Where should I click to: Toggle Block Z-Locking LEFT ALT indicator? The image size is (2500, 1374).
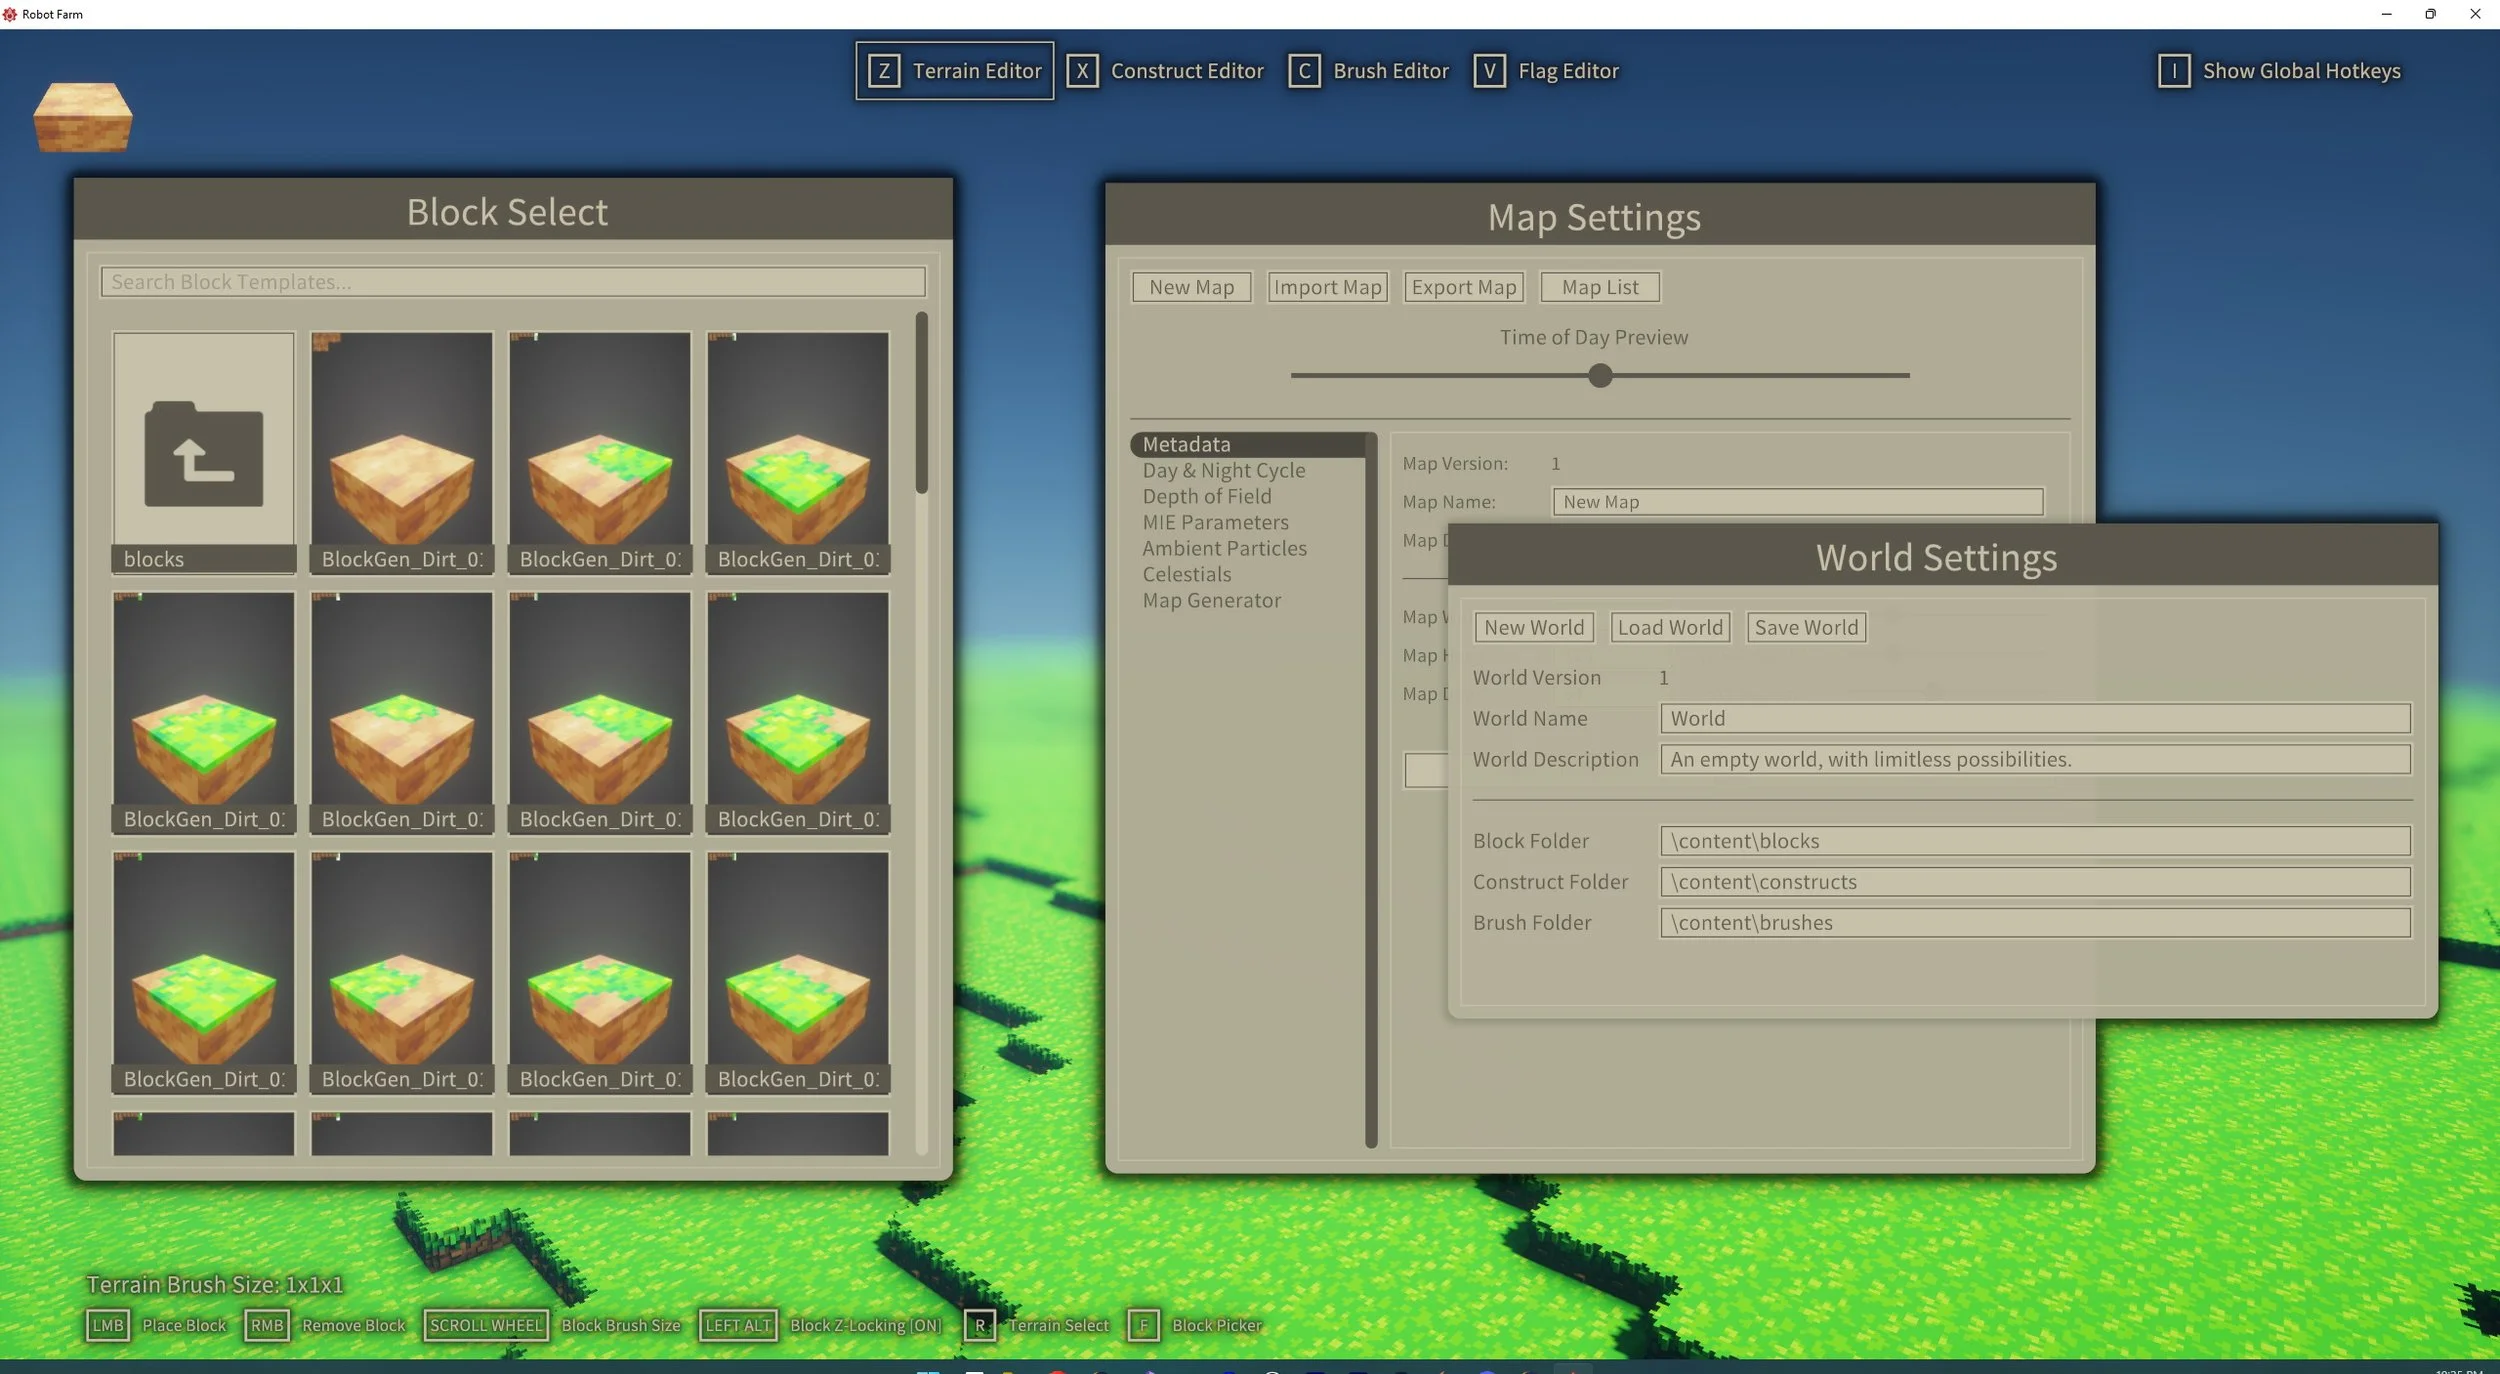tap(738, 1325)
